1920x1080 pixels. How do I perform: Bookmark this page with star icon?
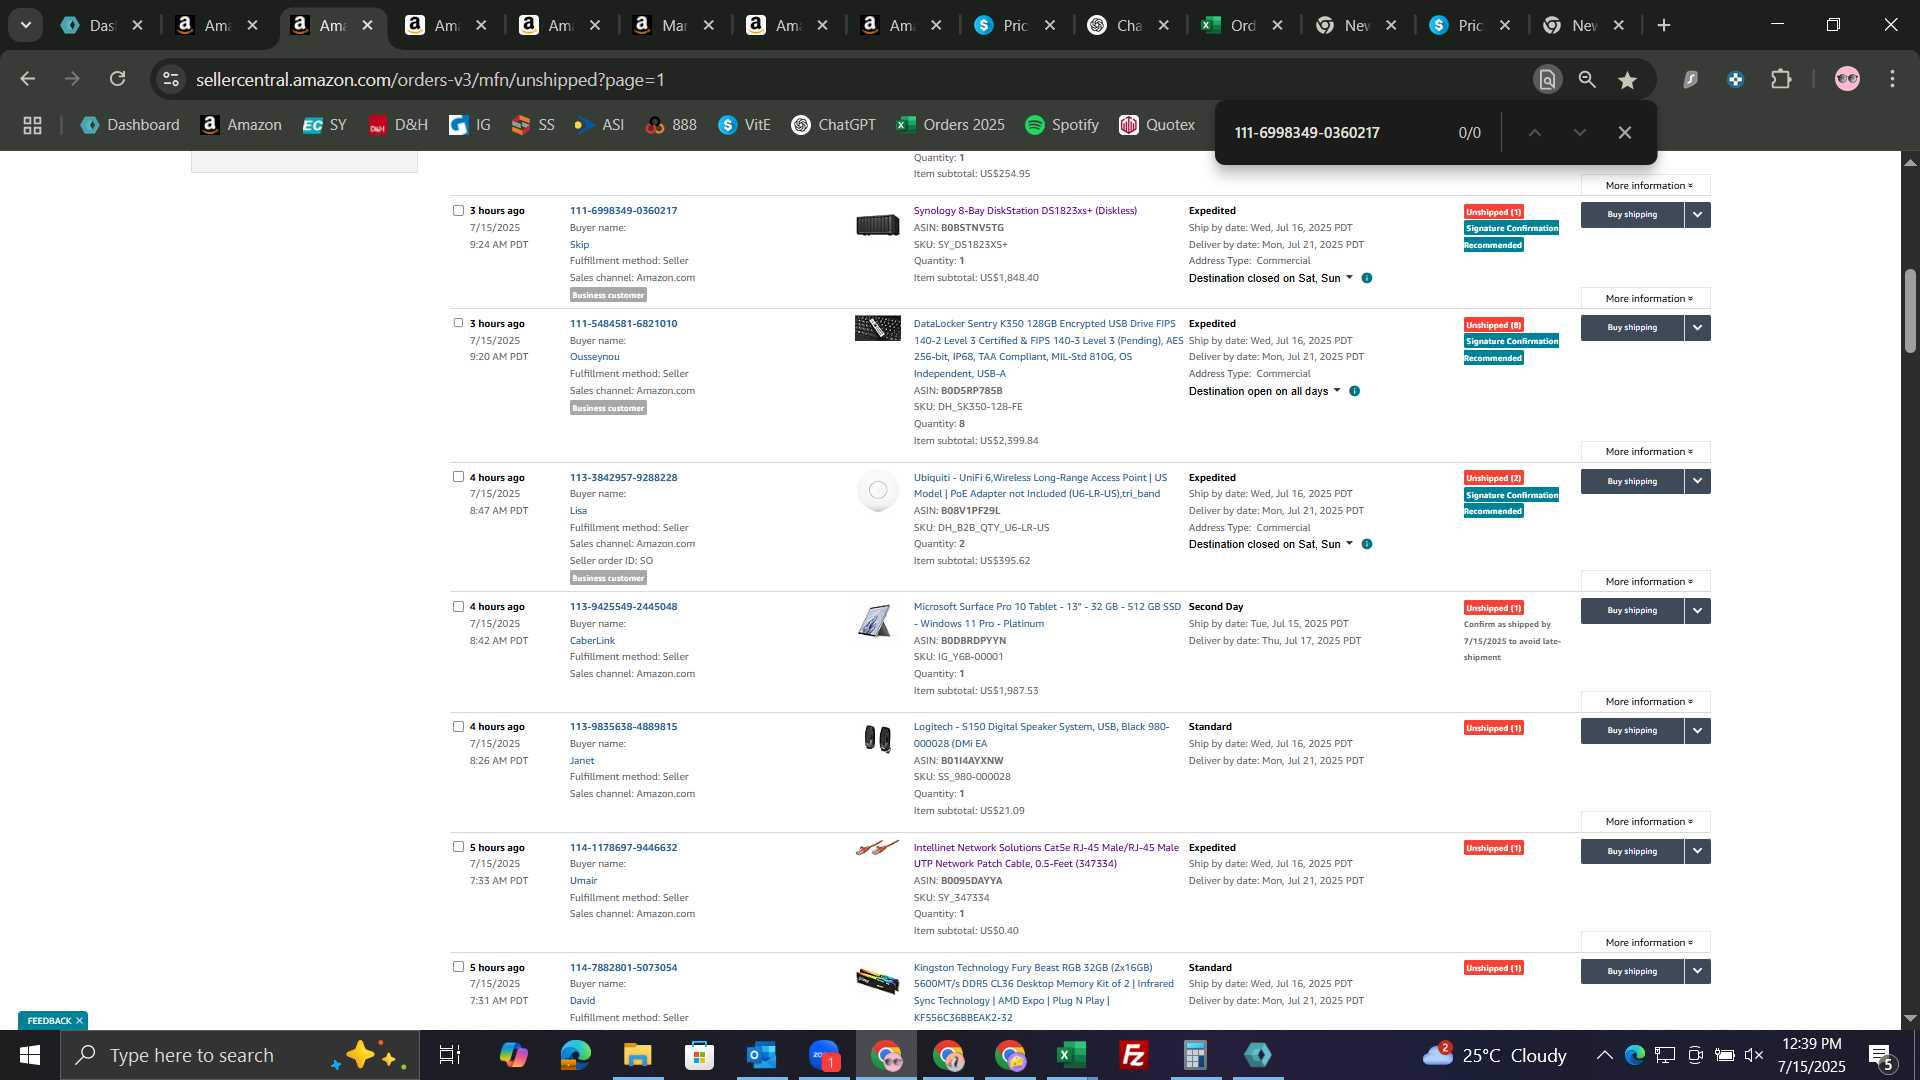(1628, 80)
